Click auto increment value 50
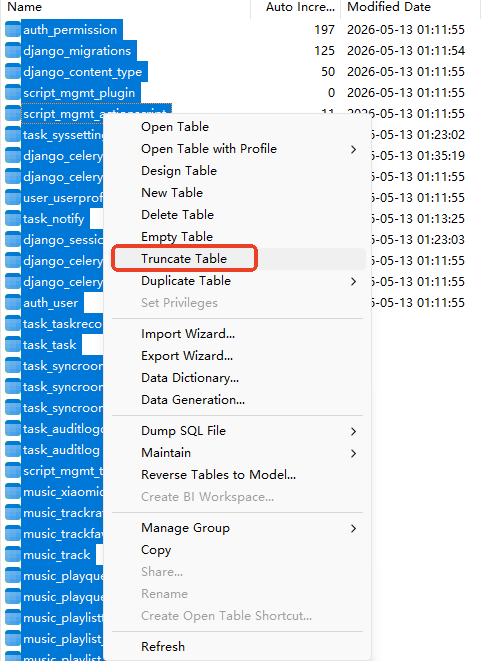Viewport: 483px width, 661px height. coord(328,72)
